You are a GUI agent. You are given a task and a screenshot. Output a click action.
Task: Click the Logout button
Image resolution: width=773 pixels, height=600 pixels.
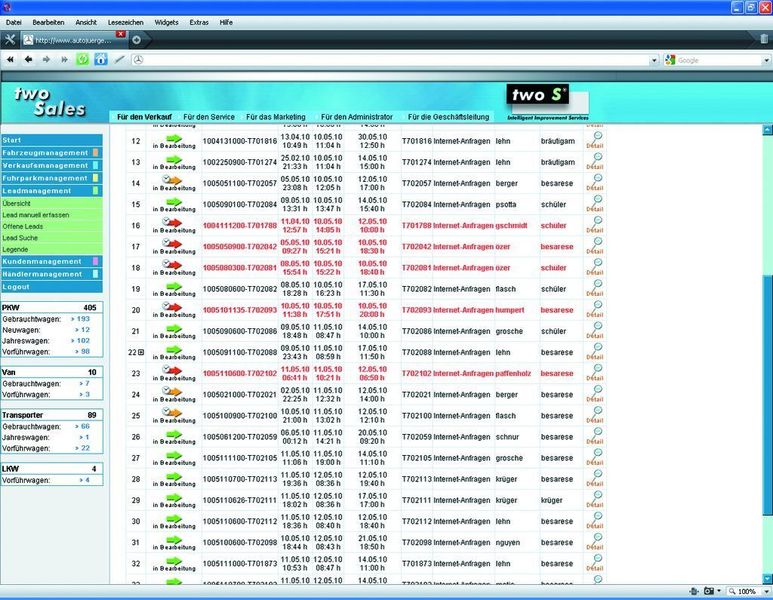pyautogui.click(x=51, y=287)
